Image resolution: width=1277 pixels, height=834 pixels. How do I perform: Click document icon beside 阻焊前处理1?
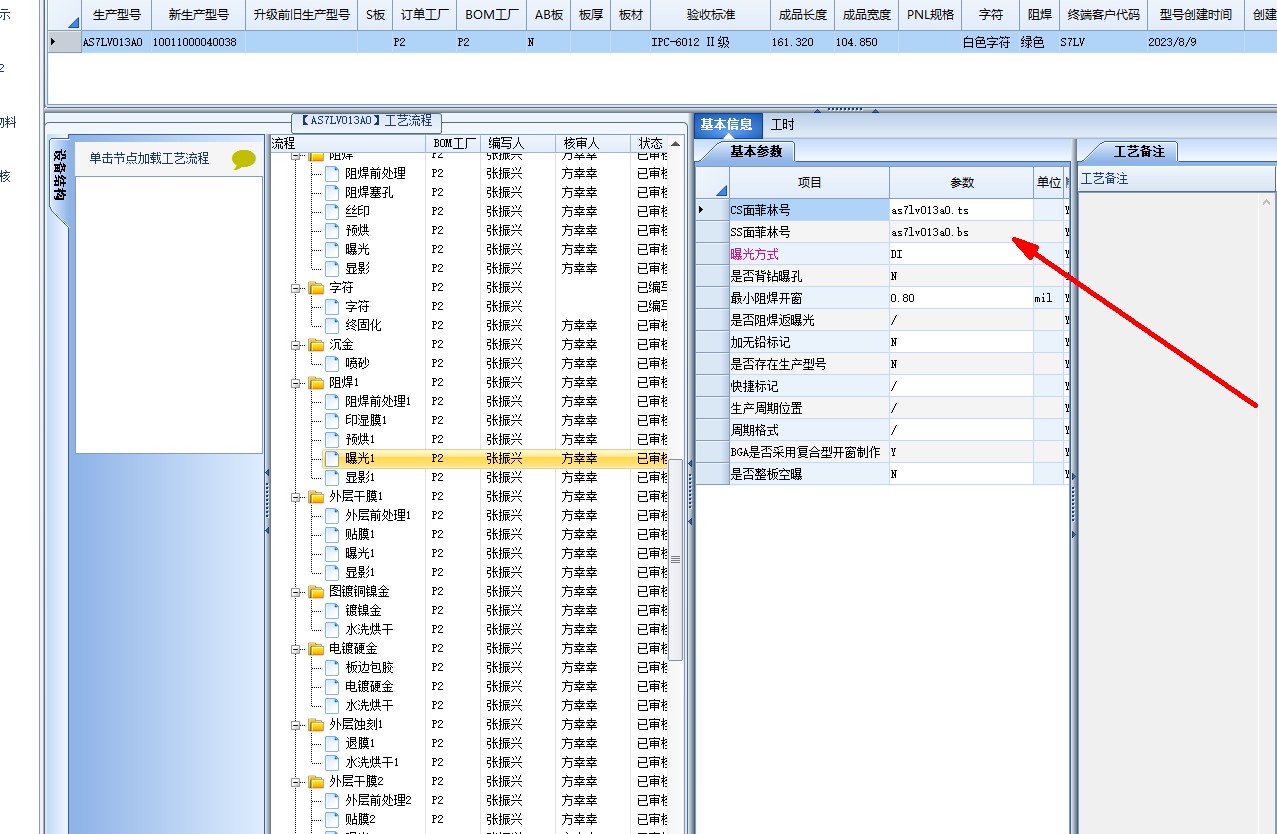coord(332,401)
